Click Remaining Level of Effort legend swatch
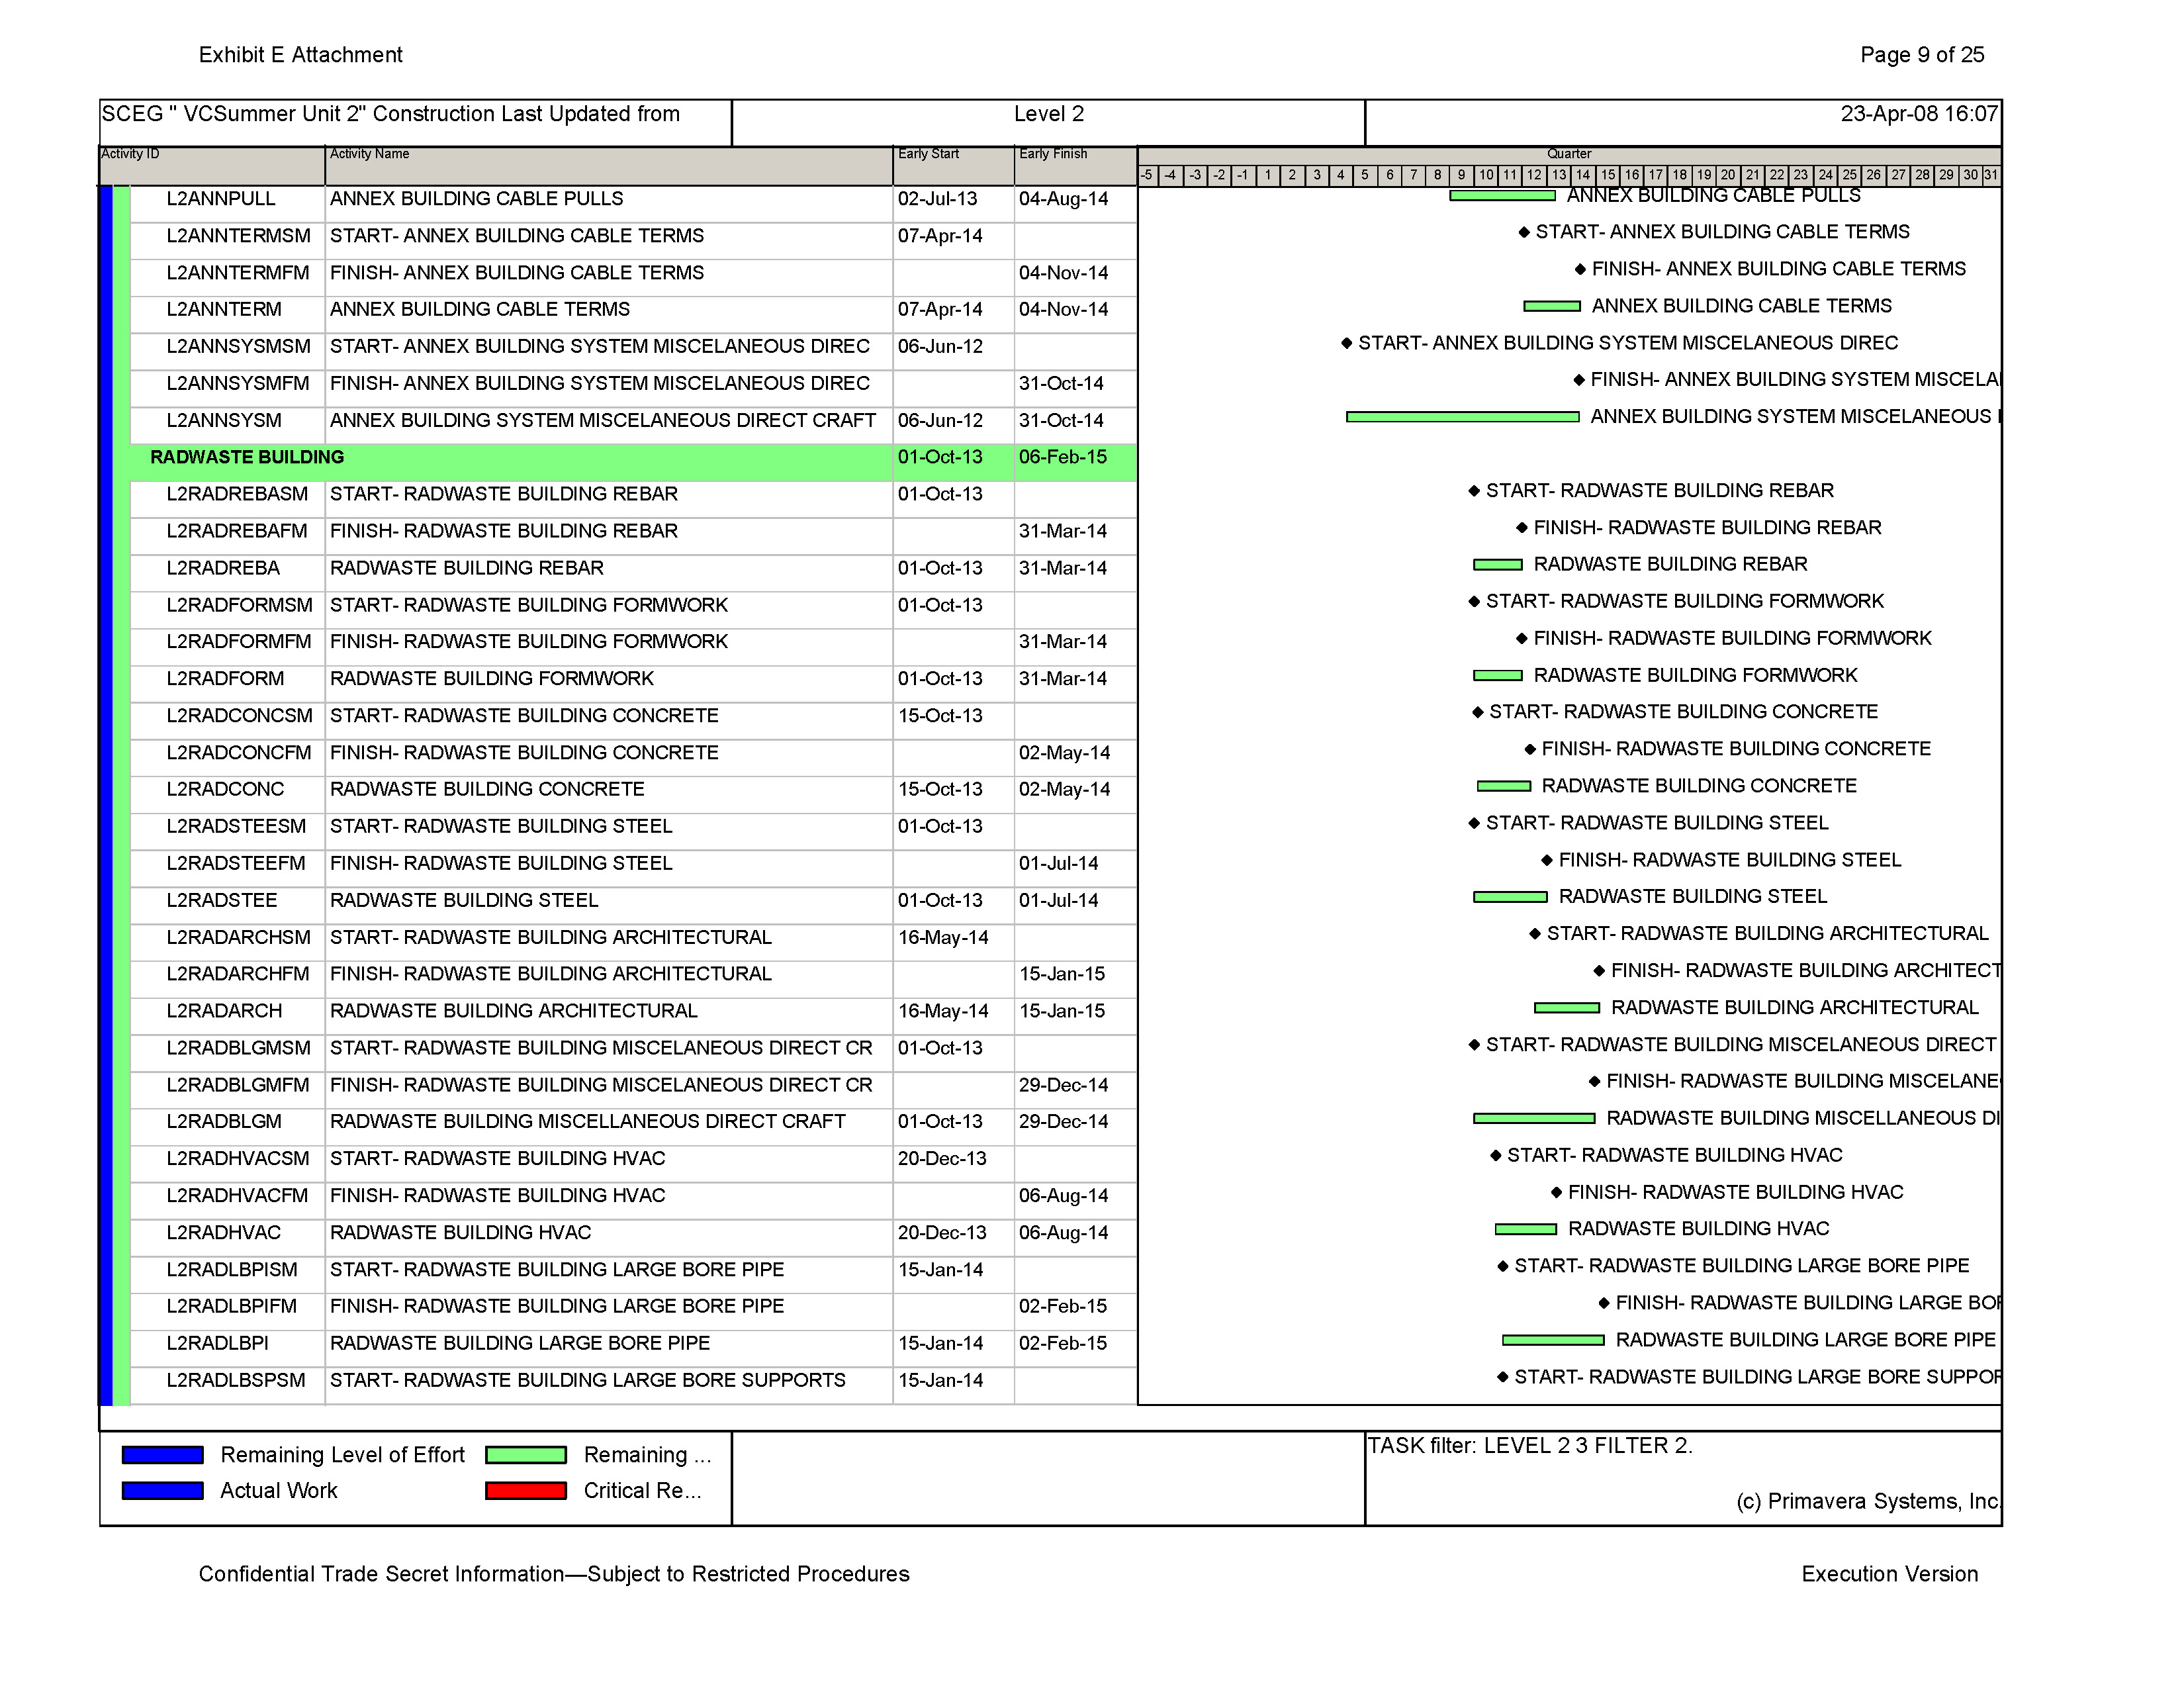The image size is (2184, 1688). click(162, 1455)
